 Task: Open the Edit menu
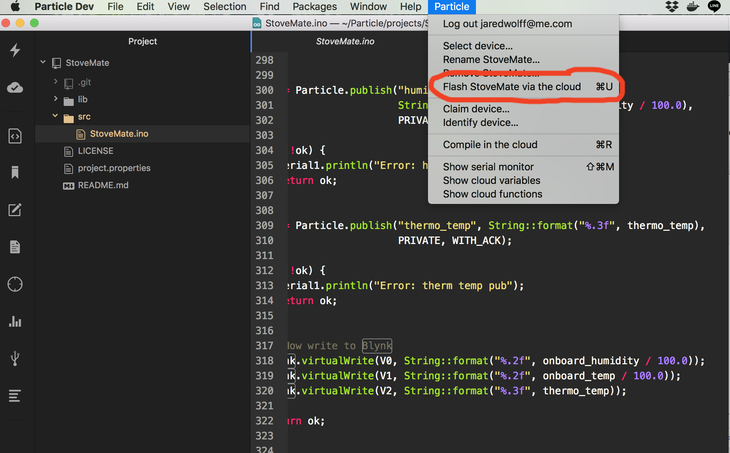point(145,7)
